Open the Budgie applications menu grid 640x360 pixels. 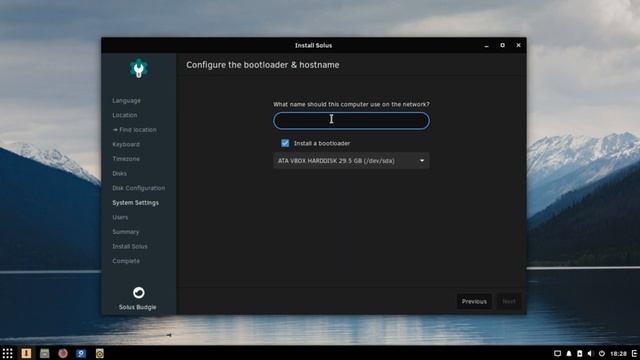(x=7, y=353)
